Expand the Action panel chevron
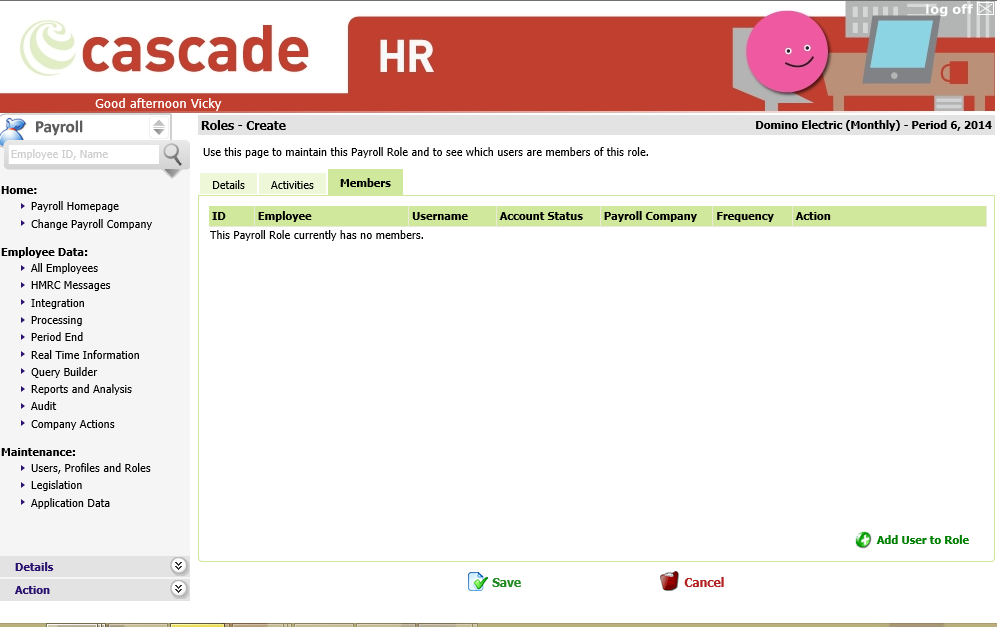Screen dimensions: 997x627 coord(179,589)
